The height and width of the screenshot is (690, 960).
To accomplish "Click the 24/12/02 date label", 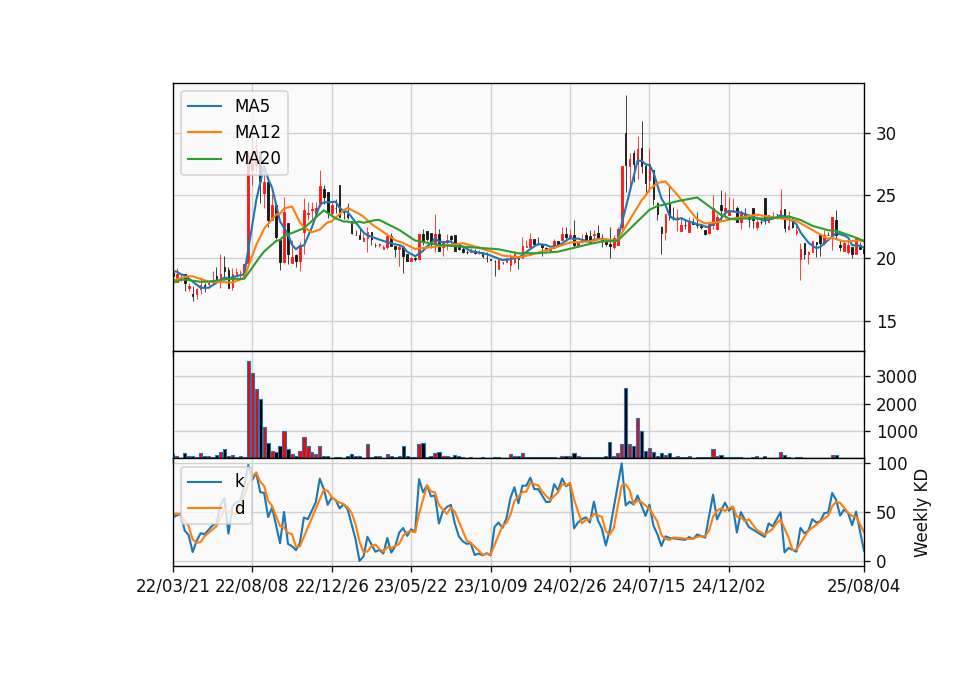I will click(729, 586).
